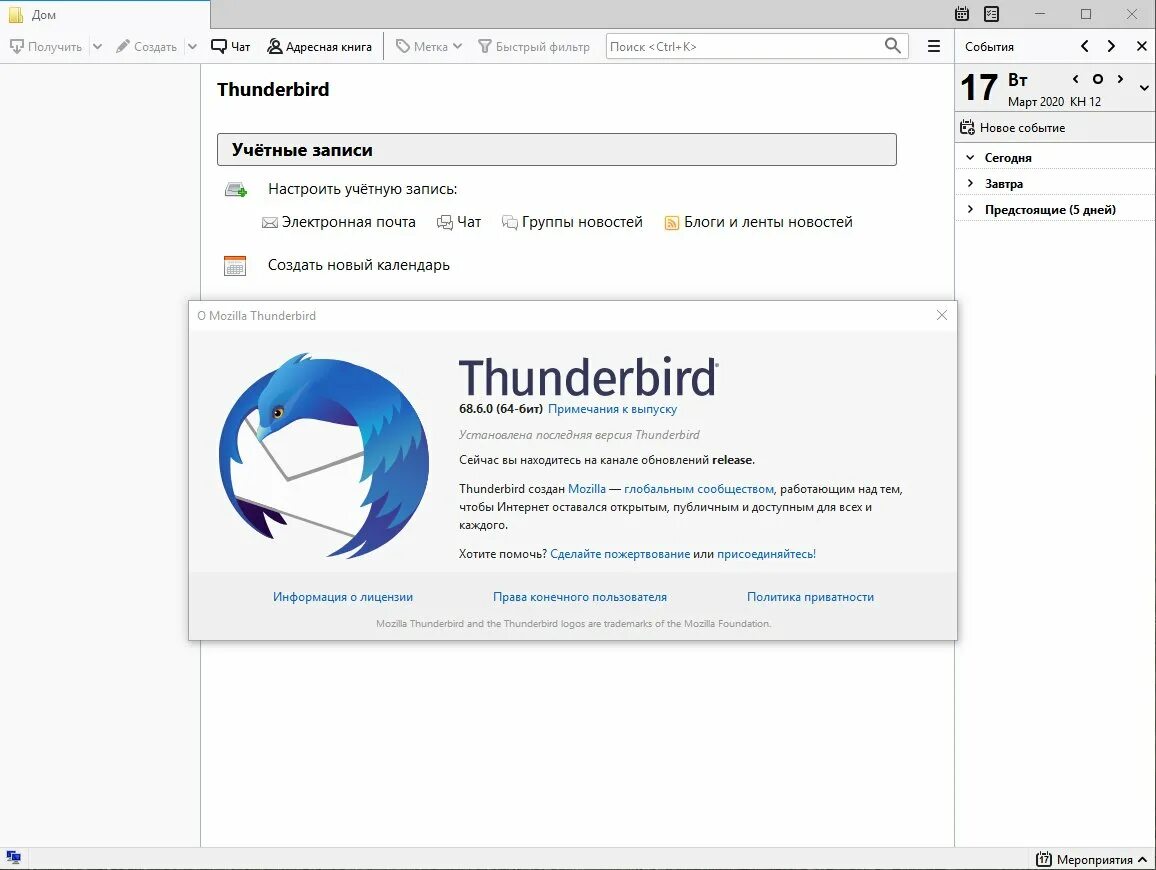The width and height of the screenshot is (1156, 870).
Task: Click the account setup icon beside Настроить учётную запись
Action: click(235, 189)
